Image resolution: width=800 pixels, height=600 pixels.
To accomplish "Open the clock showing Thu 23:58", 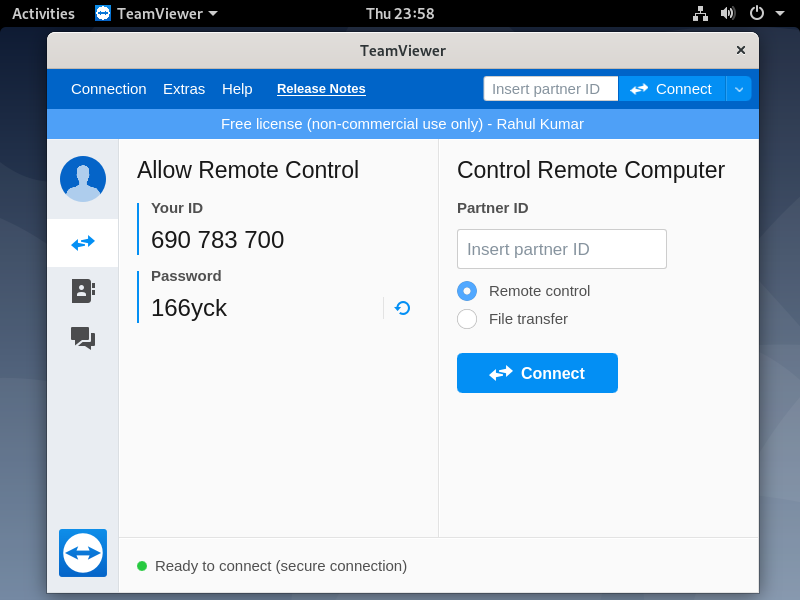I will click(x=400, y=13).
